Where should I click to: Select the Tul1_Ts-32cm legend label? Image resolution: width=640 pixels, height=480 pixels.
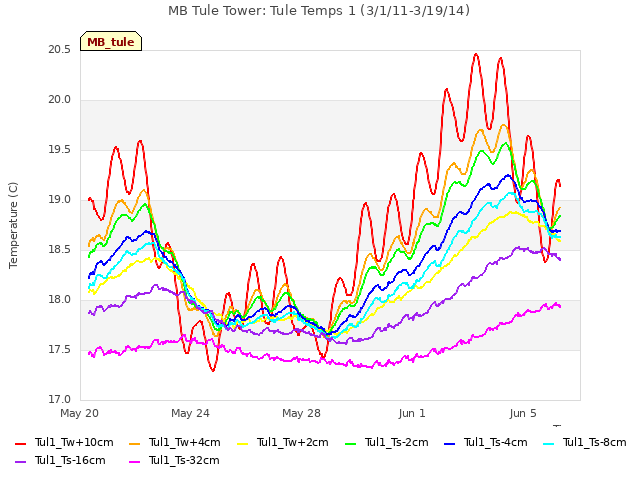(x=184, y=460)
